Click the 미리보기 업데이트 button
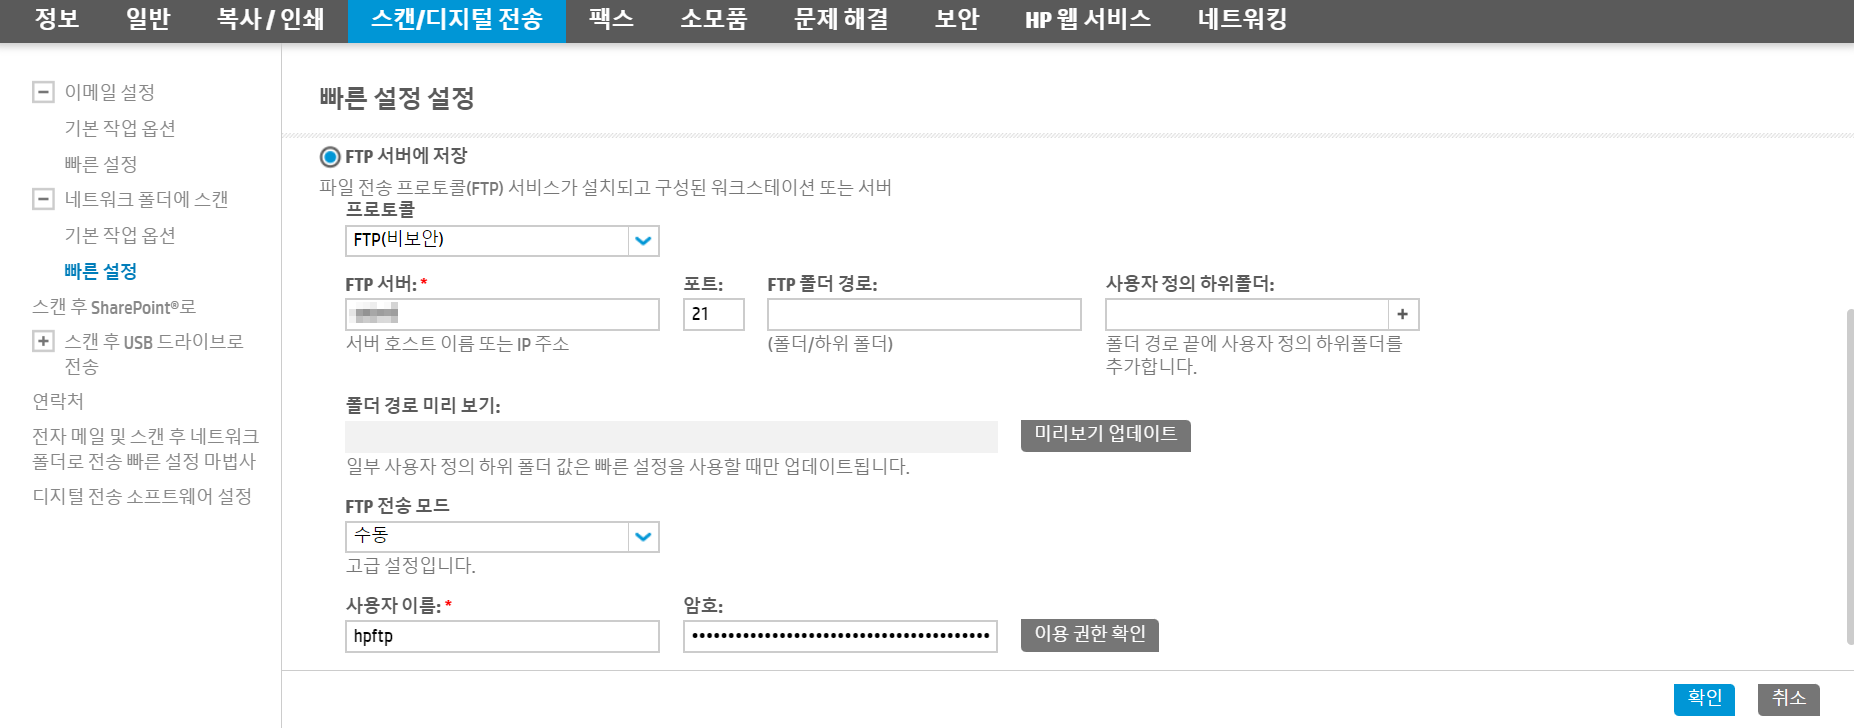The image size is (1854, 728). tap(1105, 435)
